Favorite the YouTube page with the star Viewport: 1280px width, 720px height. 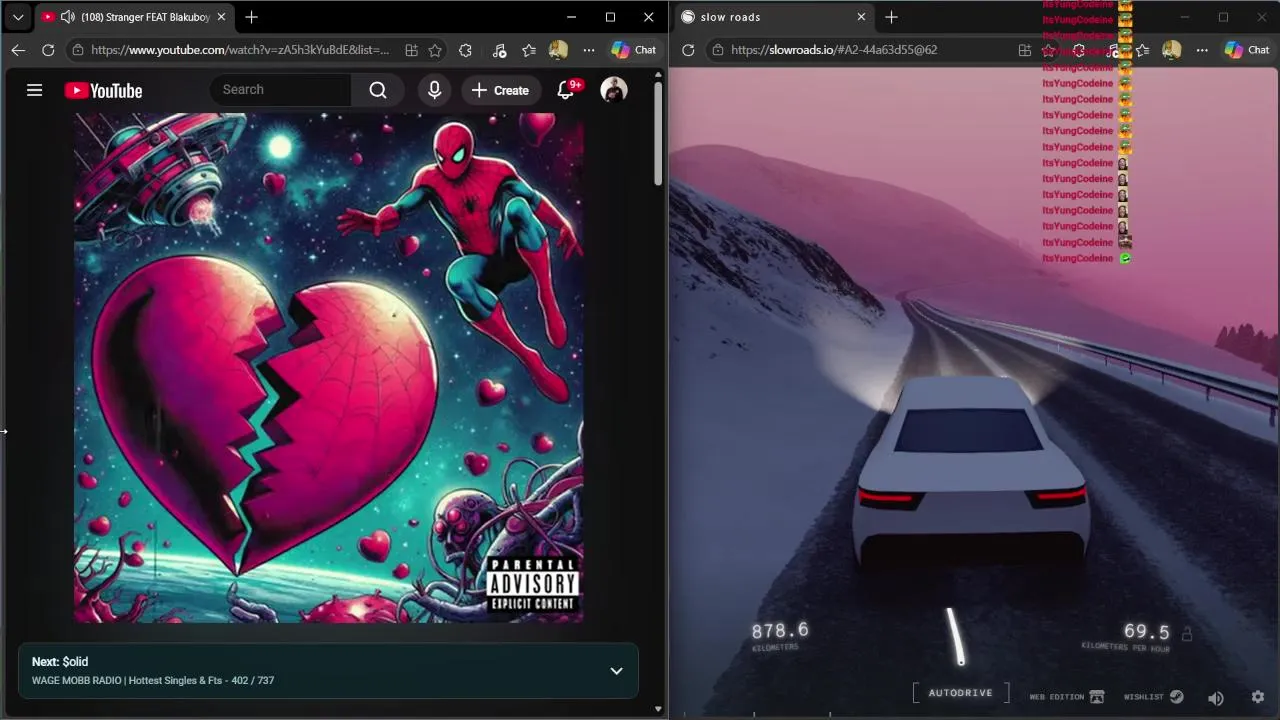[x=435, y=50]
